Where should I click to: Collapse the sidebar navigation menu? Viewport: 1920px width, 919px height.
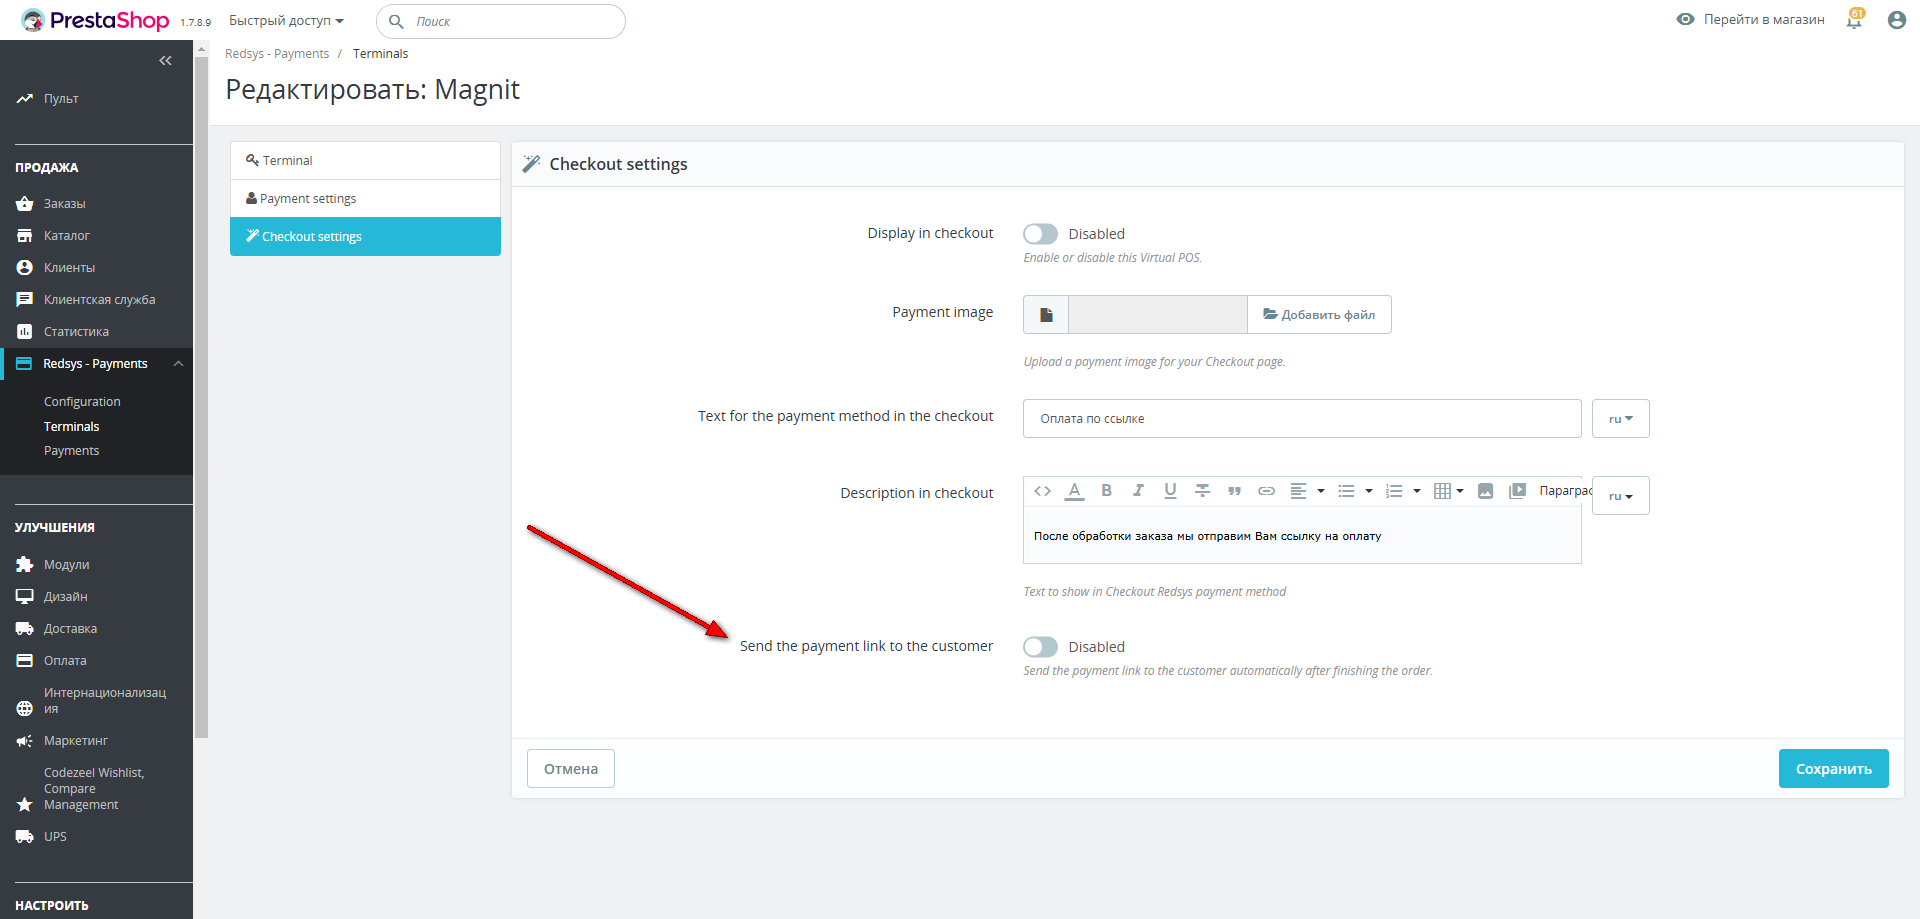165,61
